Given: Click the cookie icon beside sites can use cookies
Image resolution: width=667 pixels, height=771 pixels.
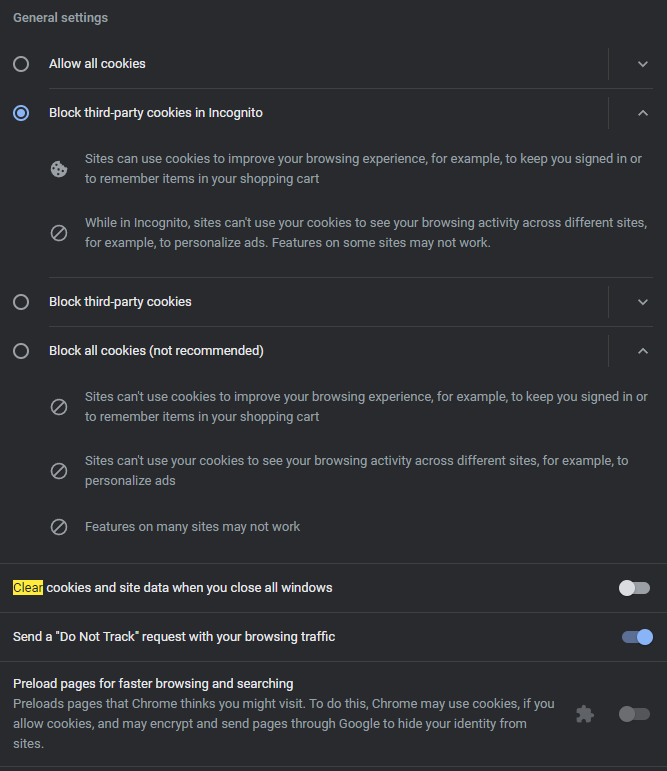Looking at the screenshot, I should pyautogui.click(x=59, y=169).
